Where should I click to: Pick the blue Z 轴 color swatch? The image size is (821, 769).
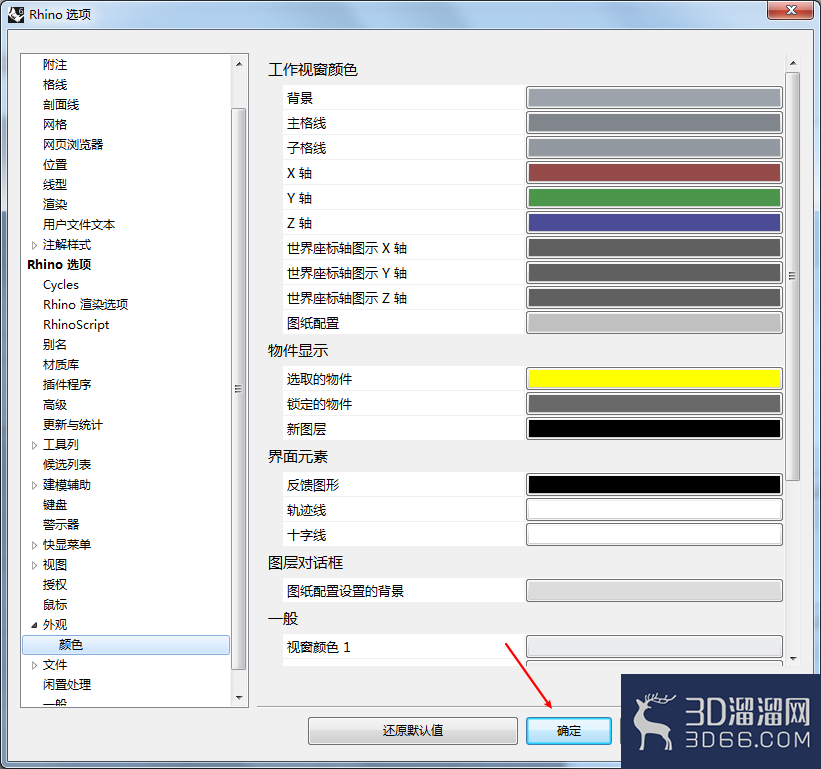point(654,223)
